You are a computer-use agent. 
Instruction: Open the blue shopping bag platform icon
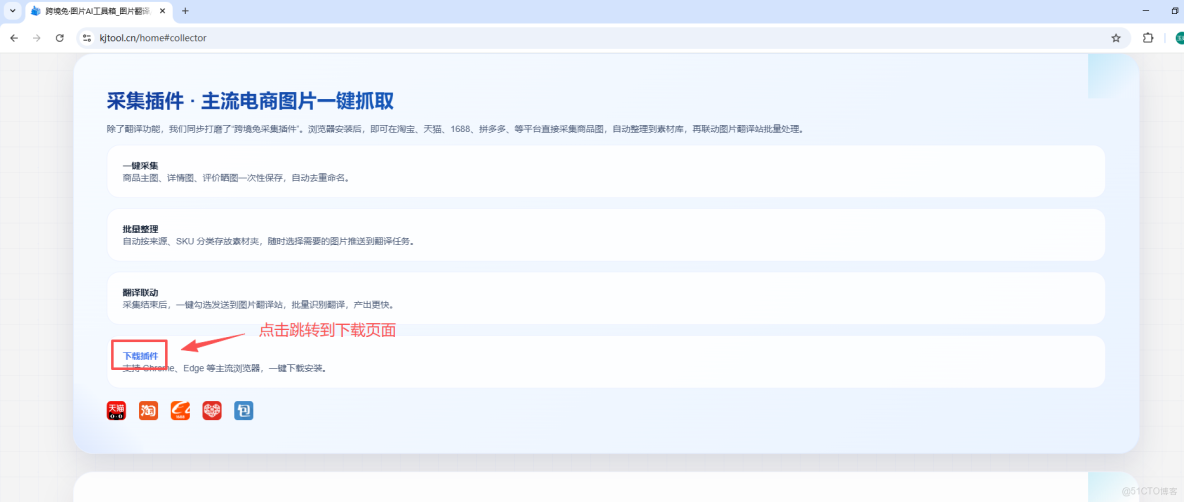[244, 411]
